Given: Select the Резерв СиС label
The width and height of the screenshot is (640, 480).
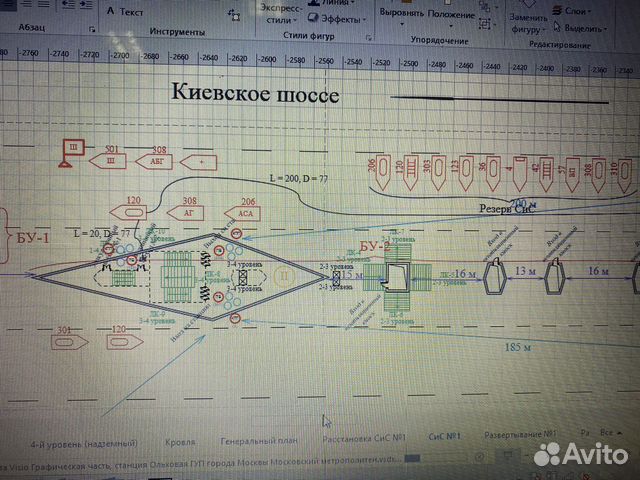Looking at the screenshot, I should tap(507, 209).
